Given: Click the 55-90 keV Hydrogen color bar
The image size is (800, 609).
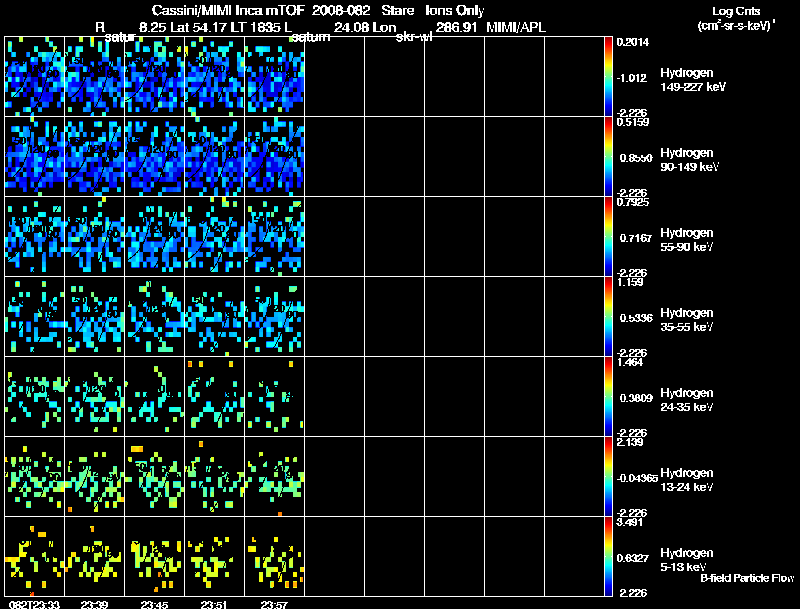Looking at the screenshot, I should [609, 236].
